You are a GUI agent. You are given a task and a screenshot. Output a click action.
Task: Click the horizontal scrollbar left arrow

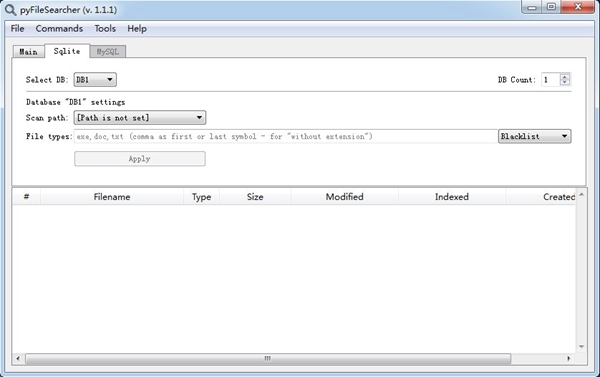pyautogui.click(x=18, y=359)
